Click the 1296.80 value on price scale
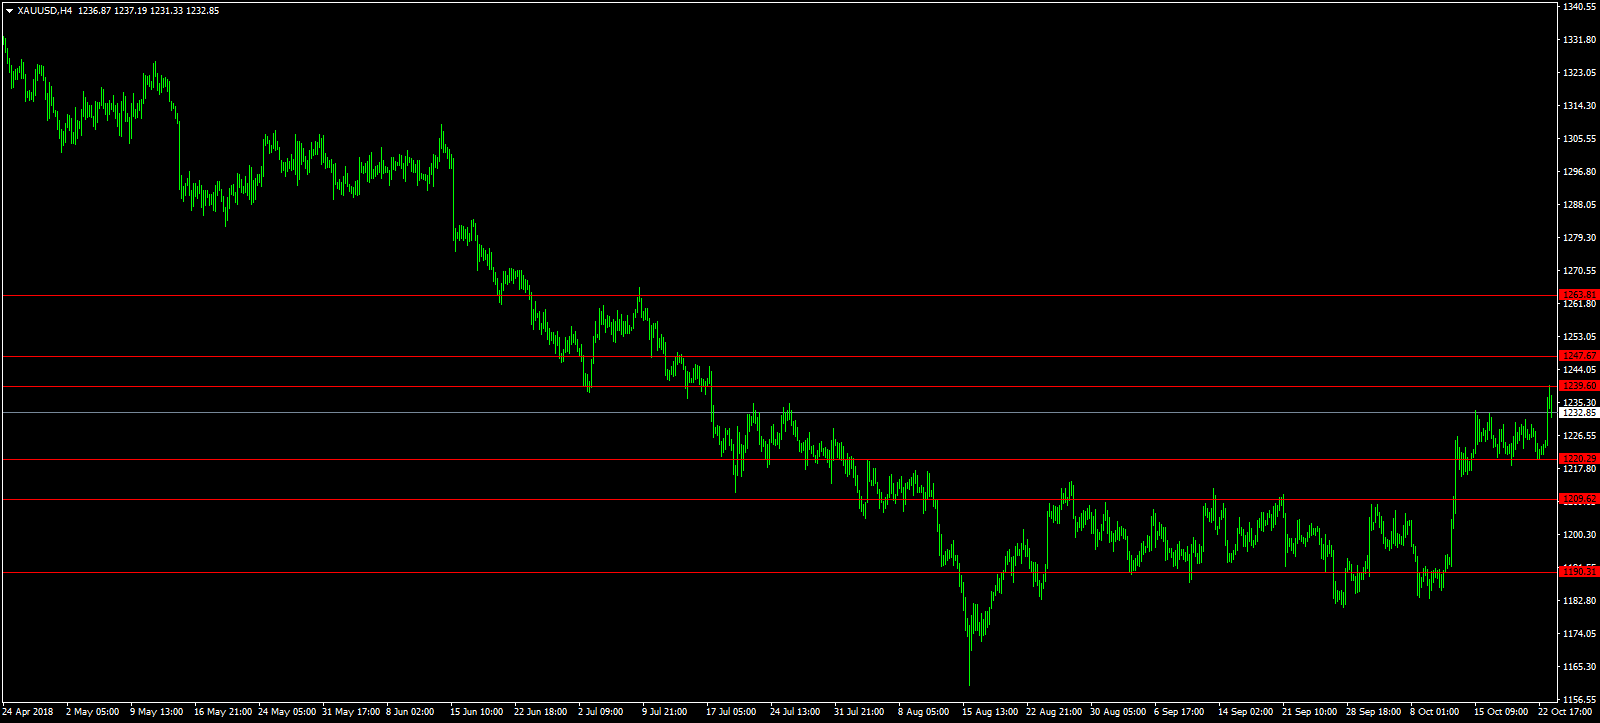 tap(1579, 172)
